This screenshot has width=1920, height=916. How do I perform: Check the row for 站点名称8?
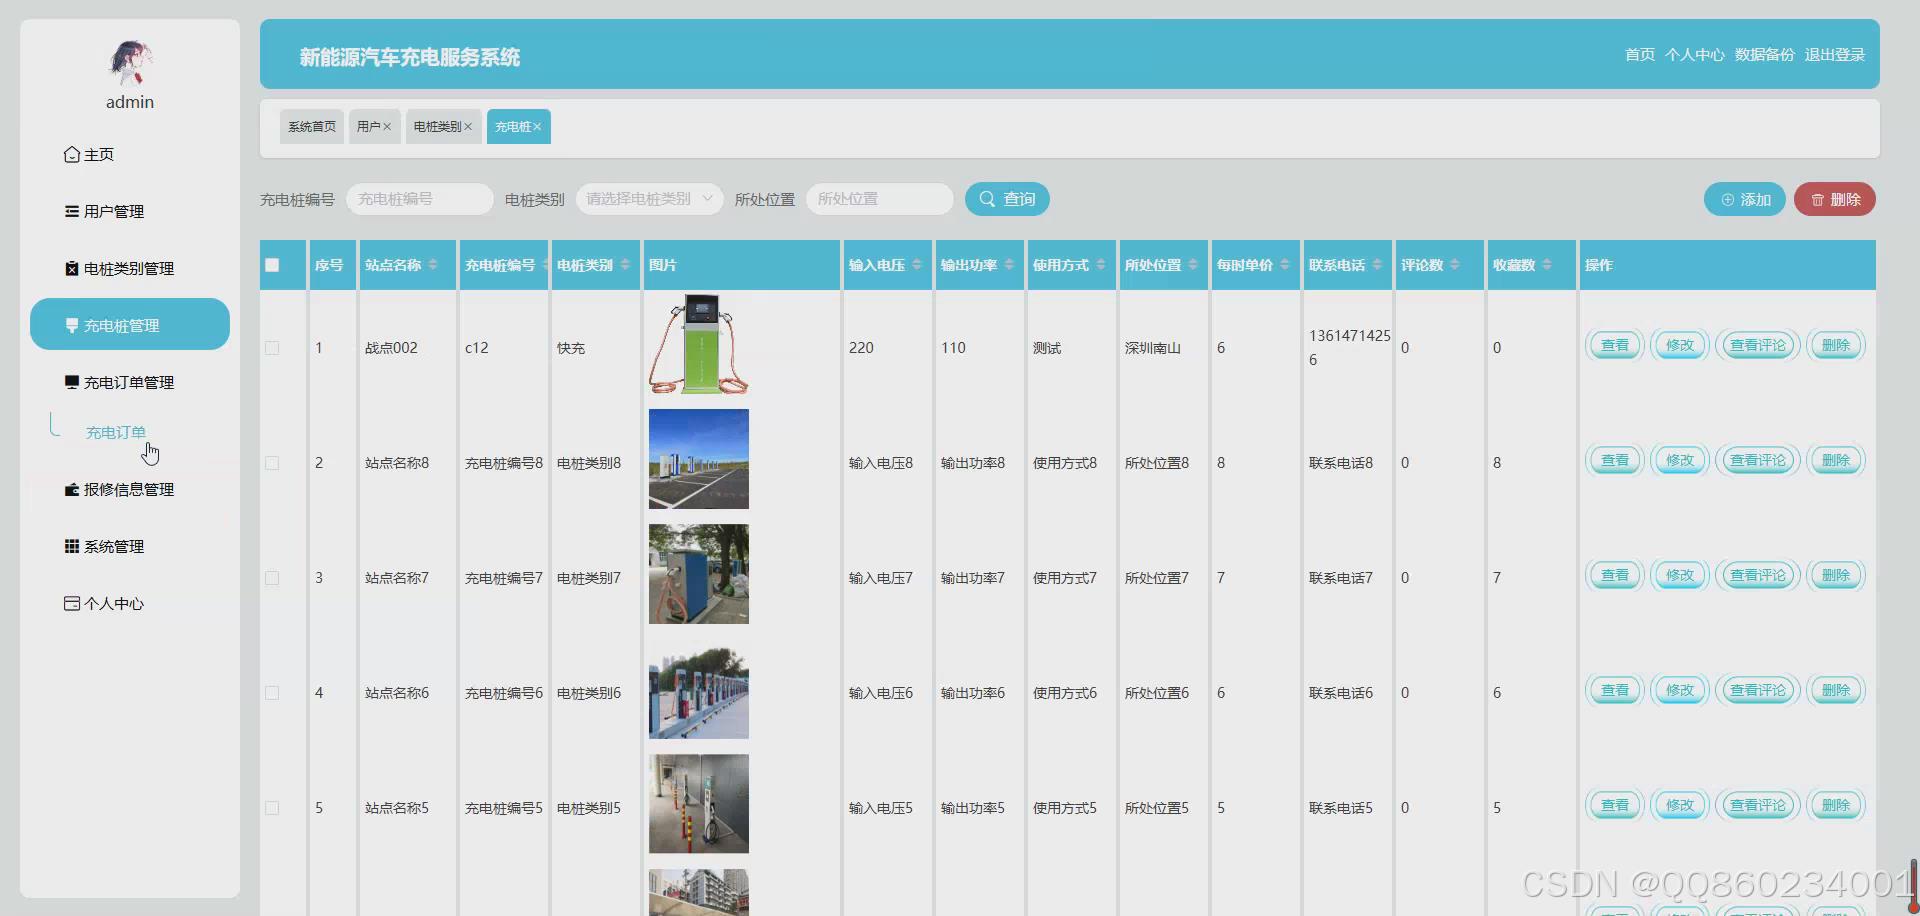tap(272, 463)
